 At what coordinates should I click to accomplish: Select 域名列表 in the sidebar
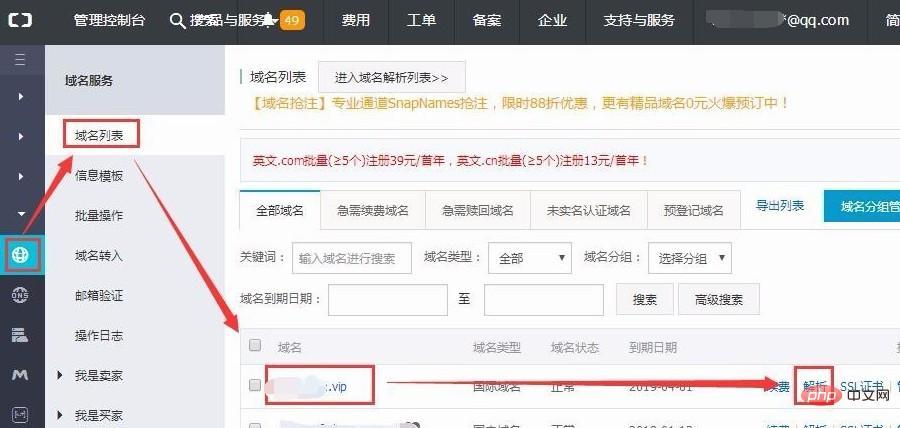[x=99, y=136]
